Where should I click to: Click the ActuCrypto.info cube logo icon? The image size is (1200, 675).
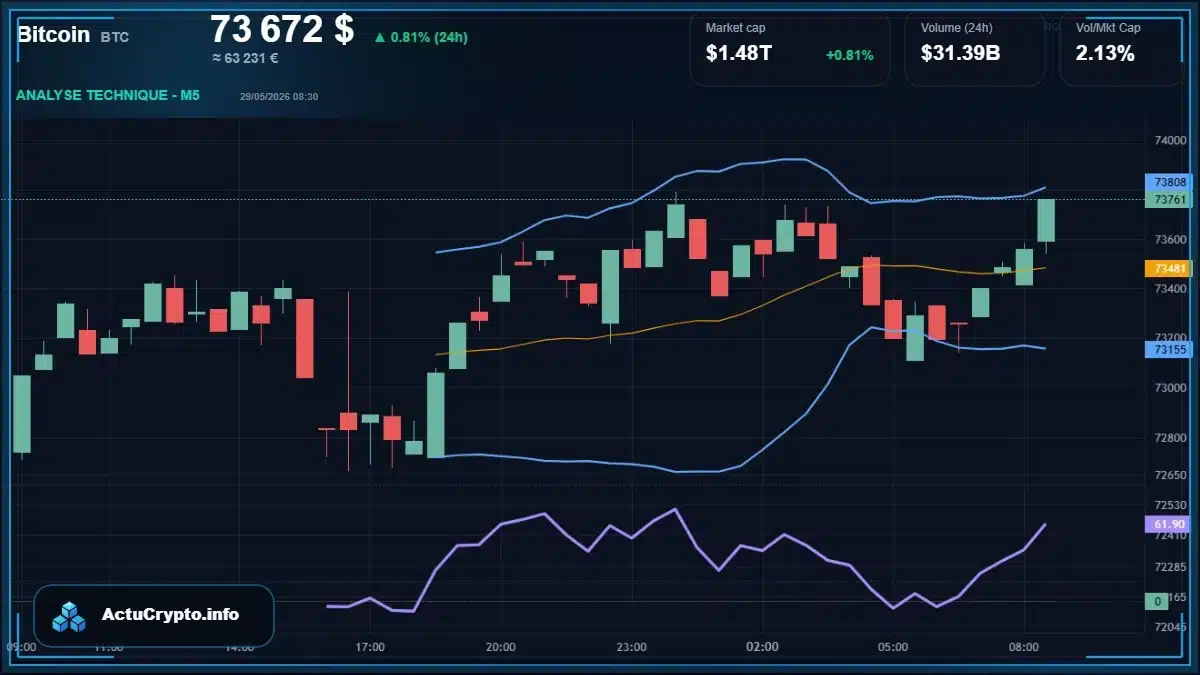[69, 616]
